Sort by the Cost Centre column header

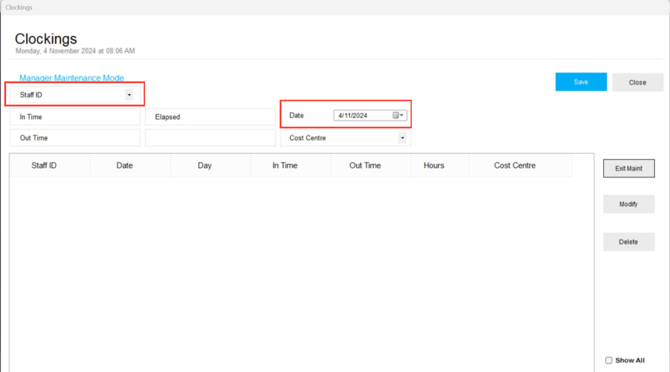(x=520, y=165)
